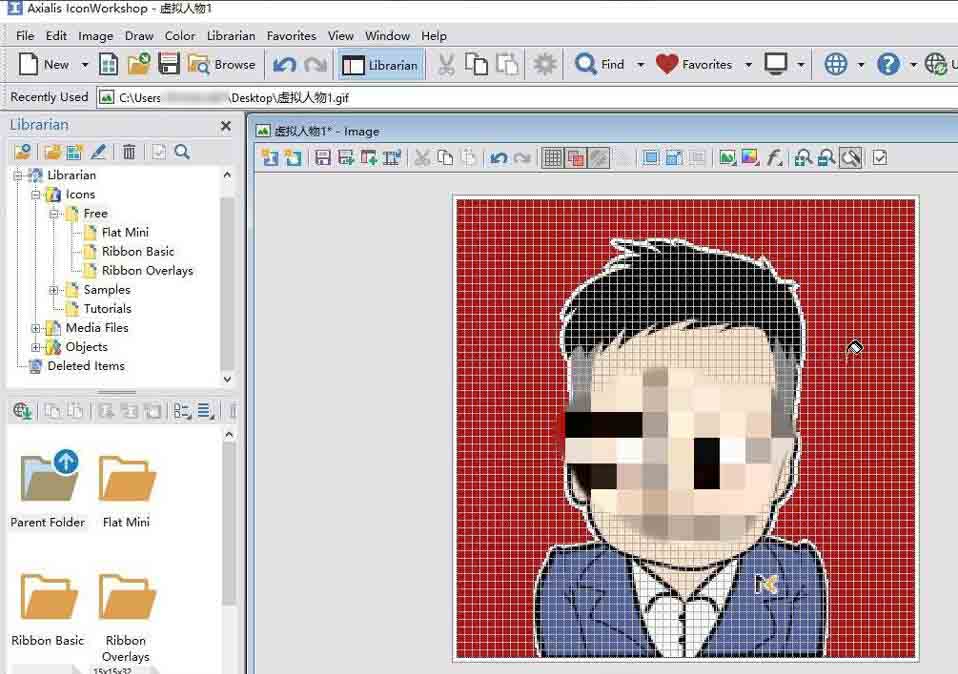Toggle the checkbox icon in editor toolbar
This screenshot has height=674, width=958.
pos(880,158)
